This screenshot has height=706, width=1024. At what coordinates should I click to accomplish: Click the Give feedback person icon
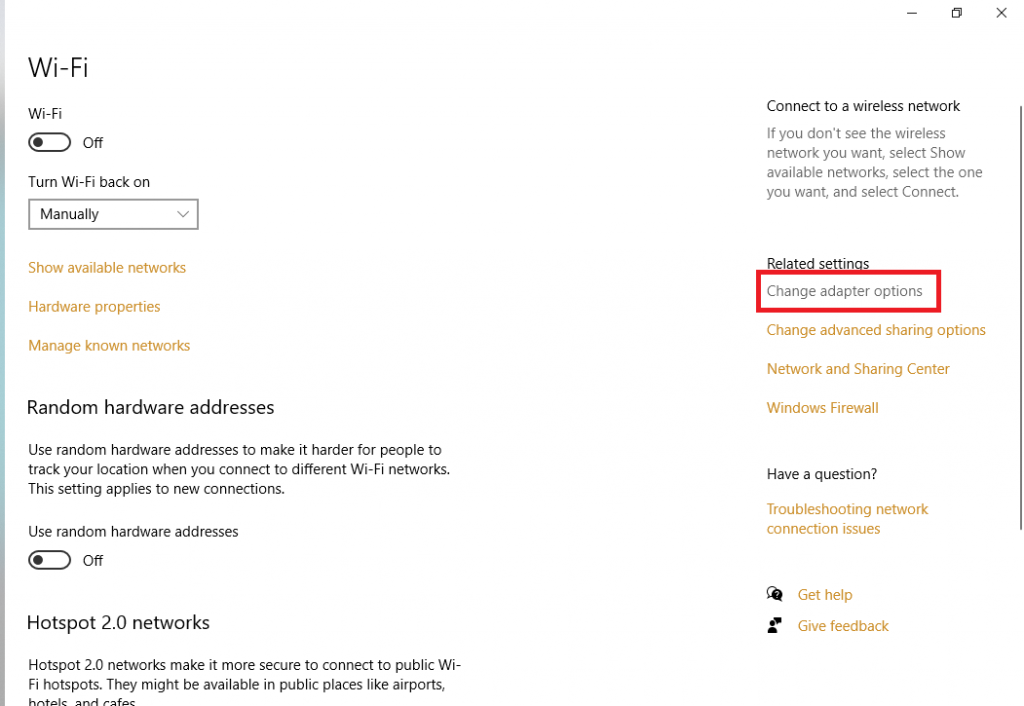[x=775, y=626]
